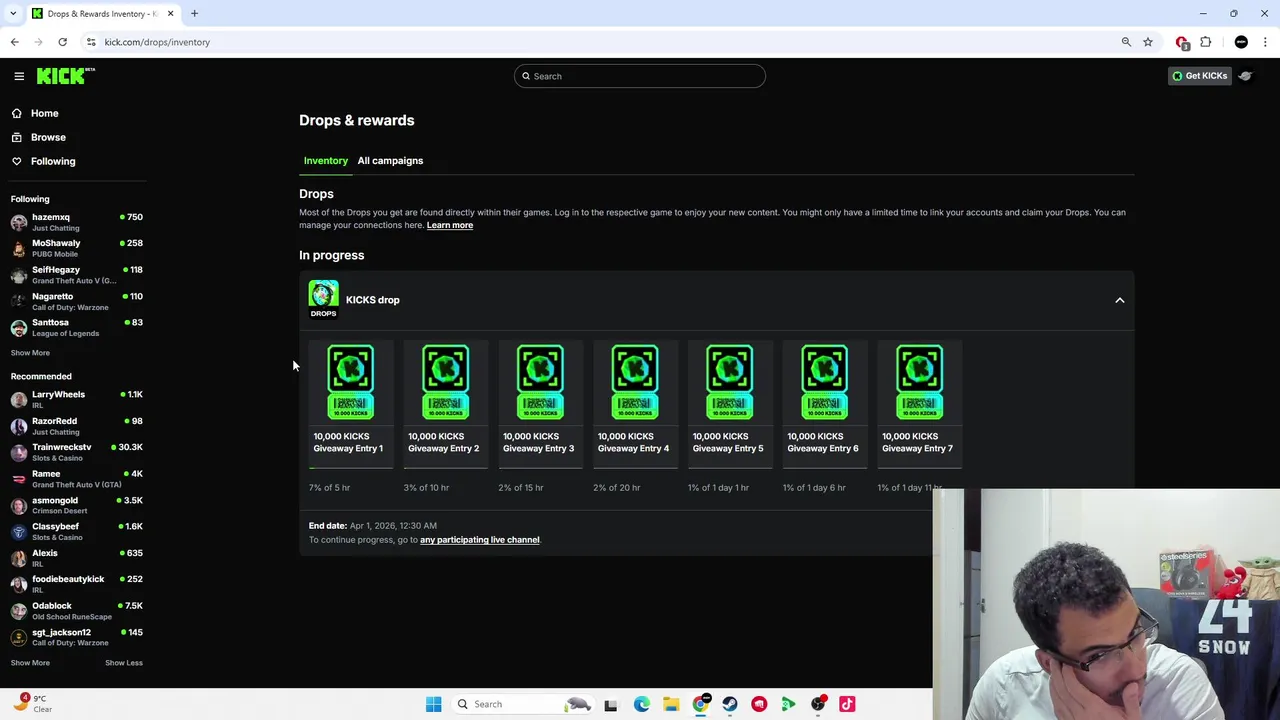Image resolution: width=1280 pixels, height=720 pixels.
Task: Collapse Recommended list with Show Less
Action: (x=124, y=663)
